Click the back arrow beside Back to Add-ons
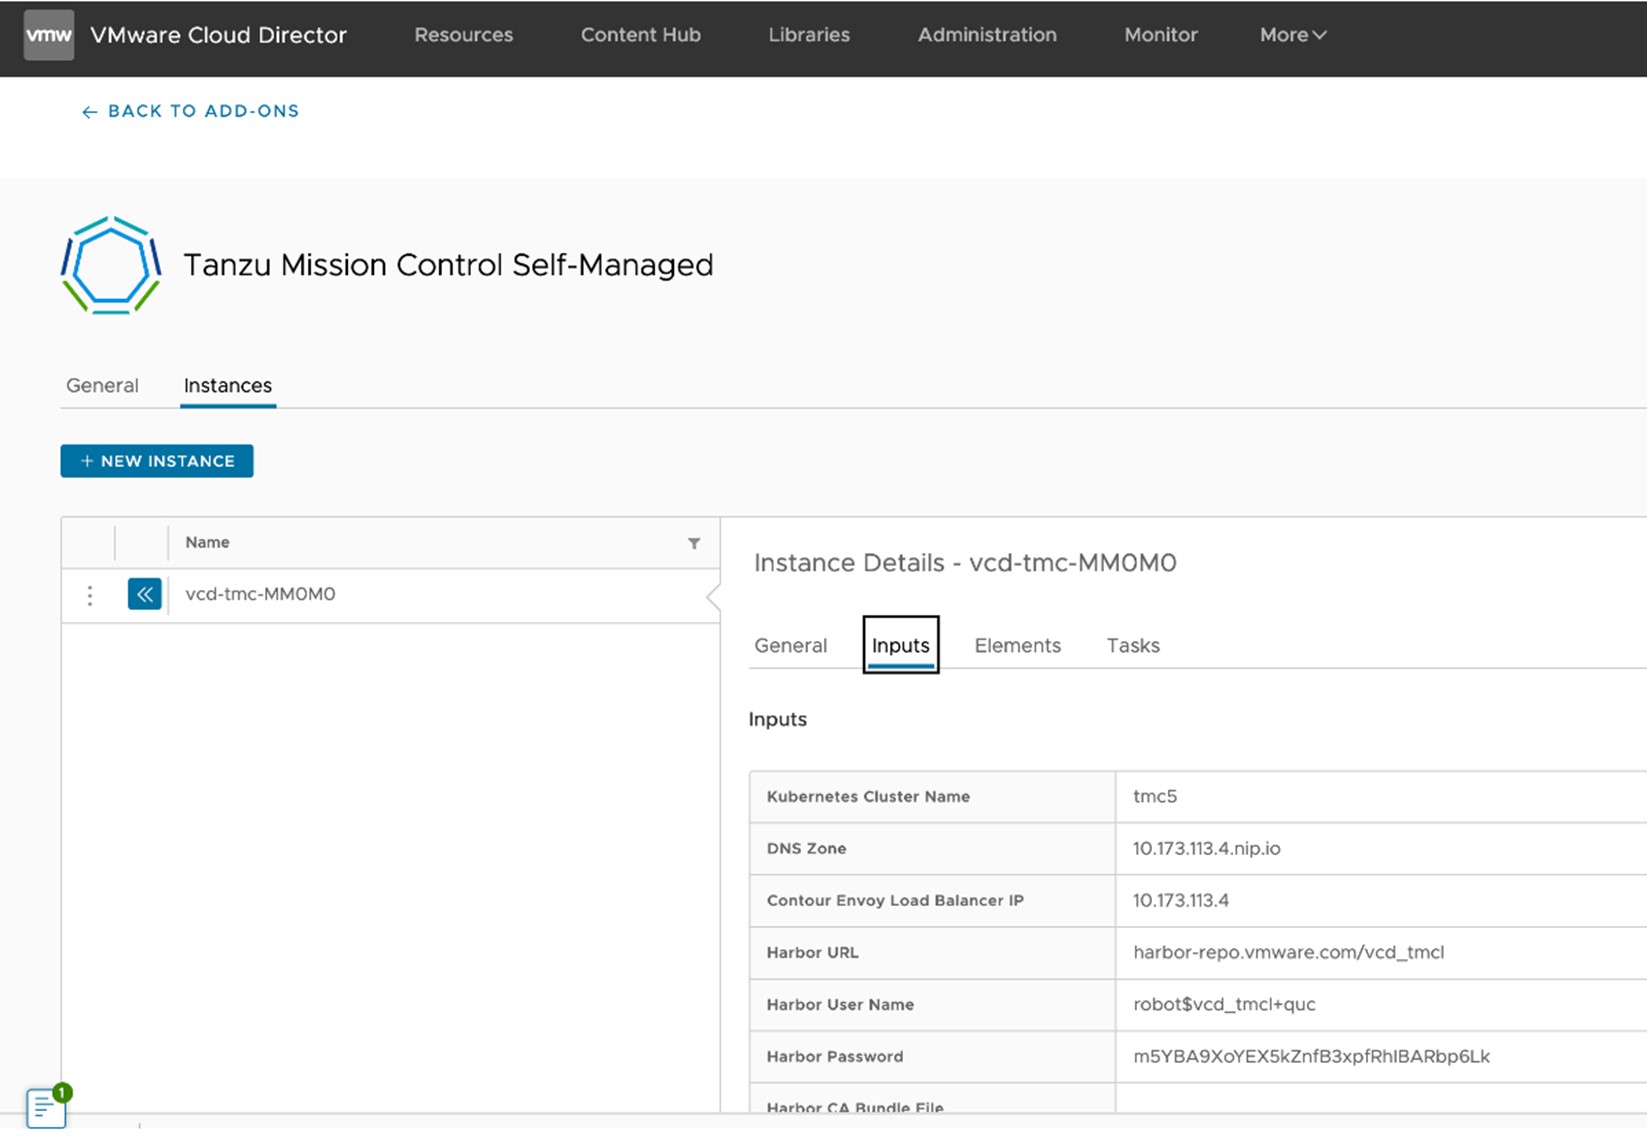Image resolution: width=1647 pixels, height=1141 pixels. pos(89,112)
